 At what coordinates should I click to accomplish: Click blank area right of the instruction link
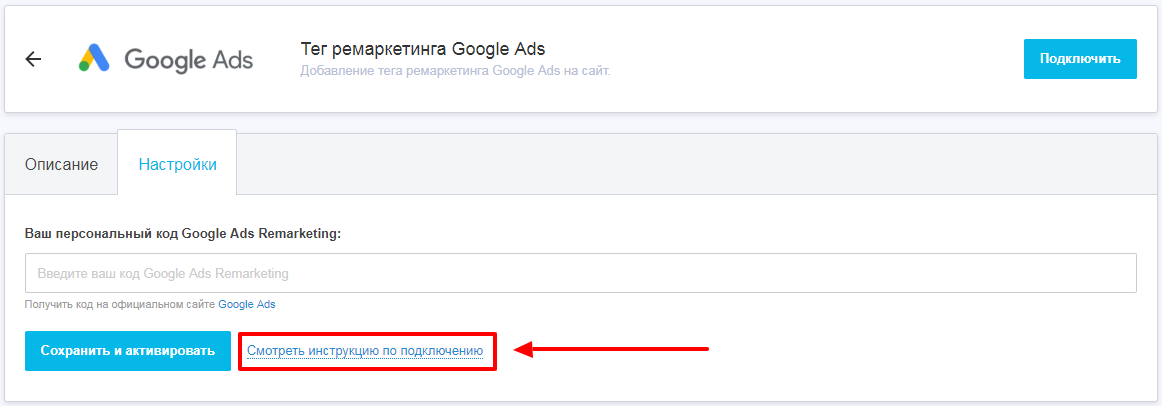tap(900, 351)
